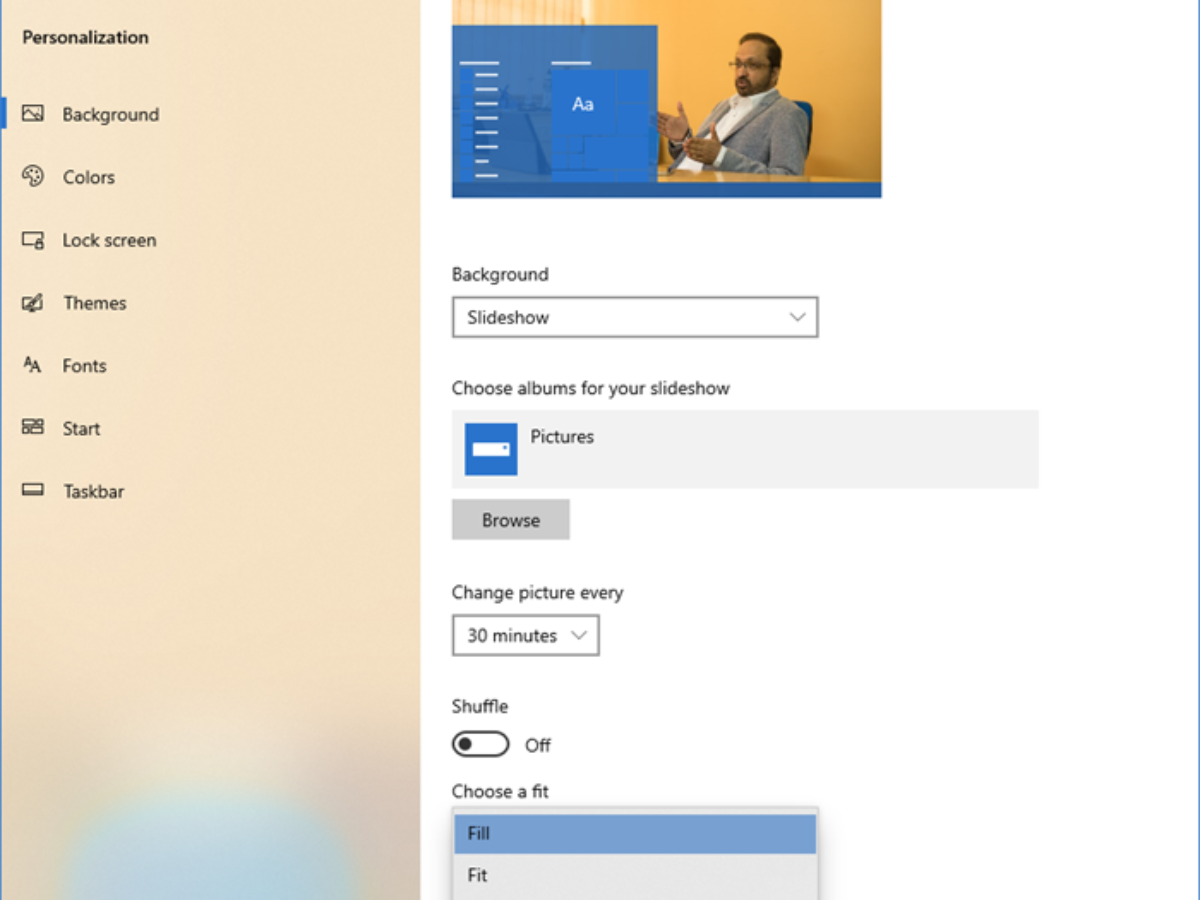Click the desktop background preview image
The image size is (1200, 900).
pos(666,99)
